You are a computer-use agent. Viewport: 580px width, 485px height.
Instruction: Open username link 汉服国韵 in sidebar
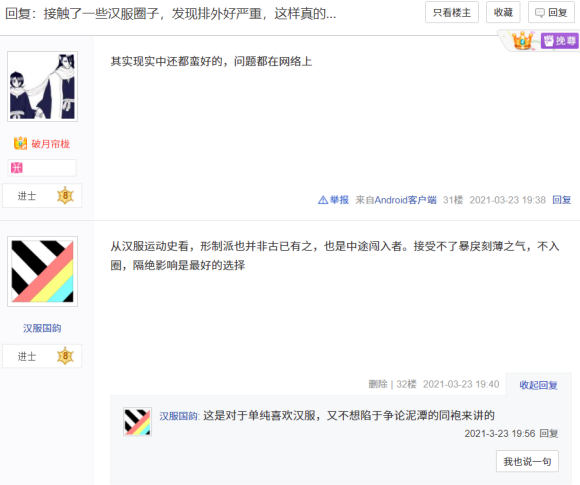pos(42,328)
